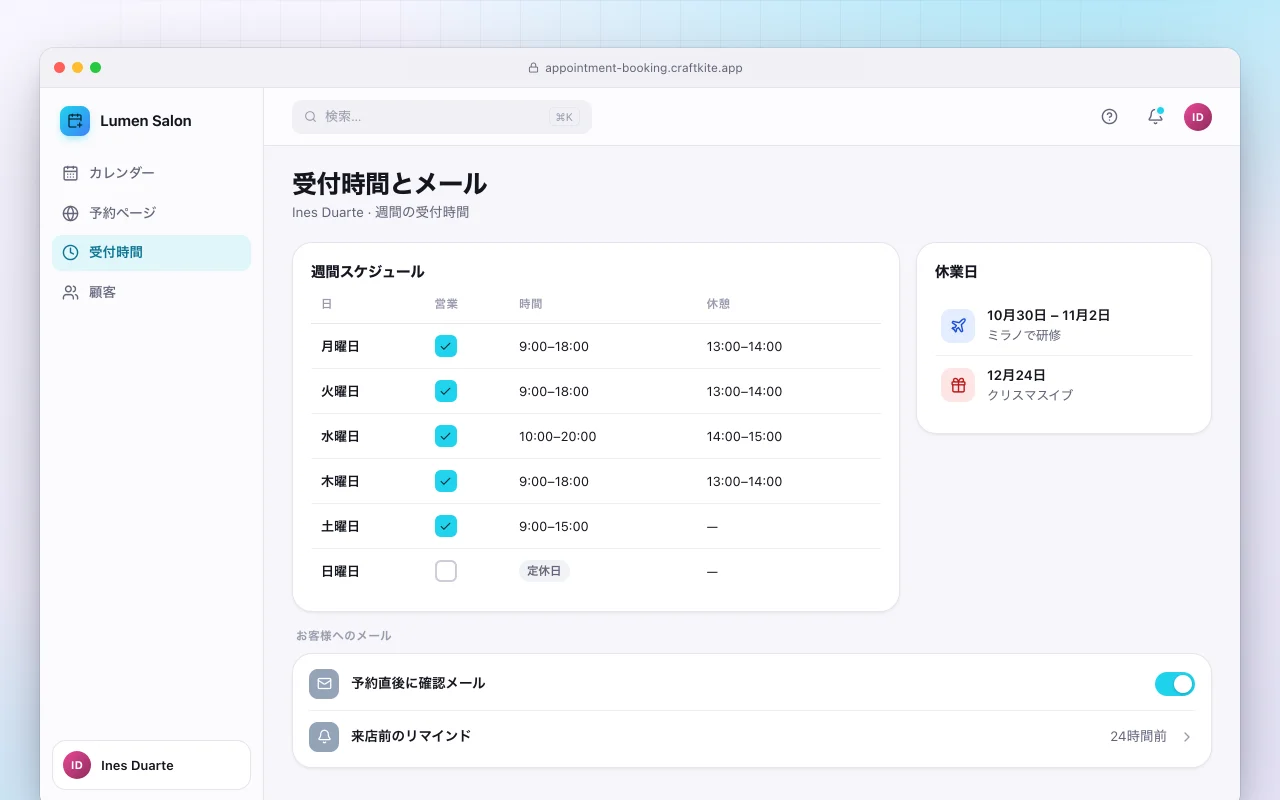Click 水曜日 break 14:00–15:00
The image size is (1280, 800).
click(x=745, y=437)
